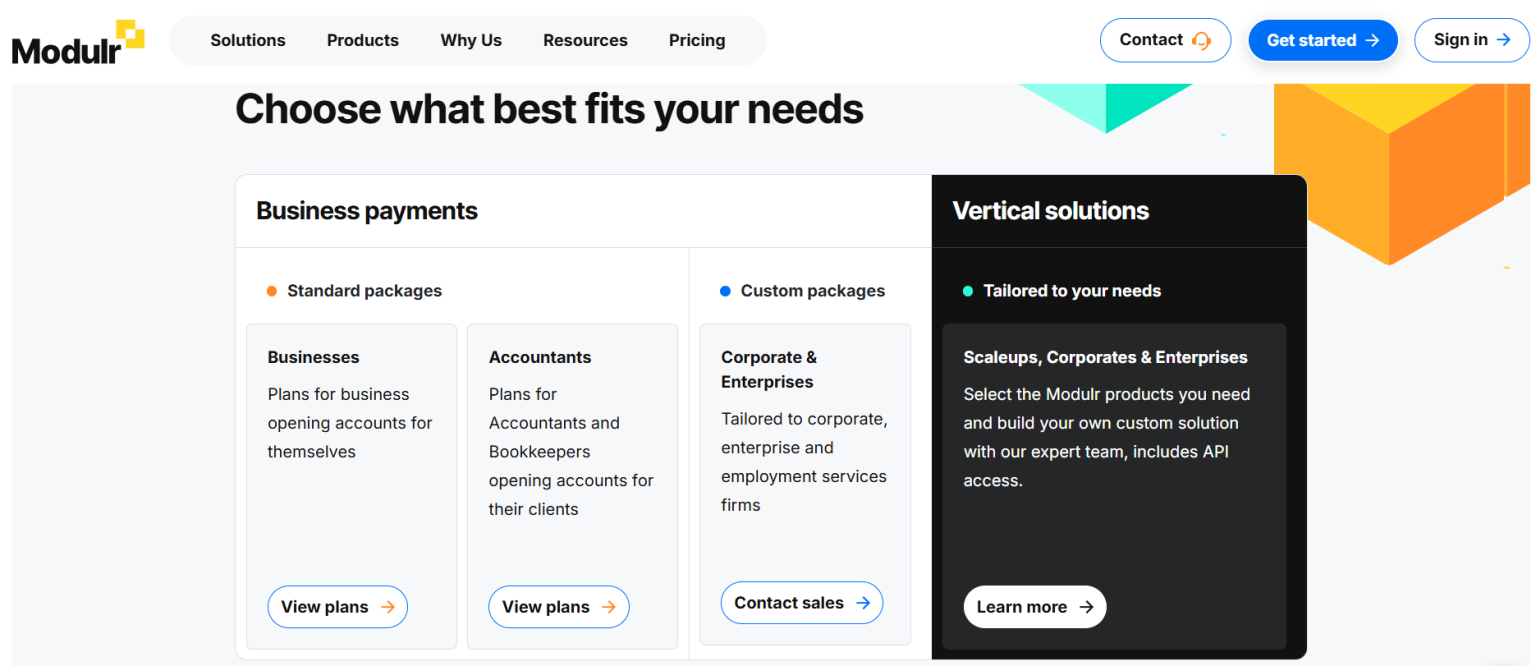Click the arrow inside Contact sales
This screenshot has width=1536, height=666.
coord(862,603)
